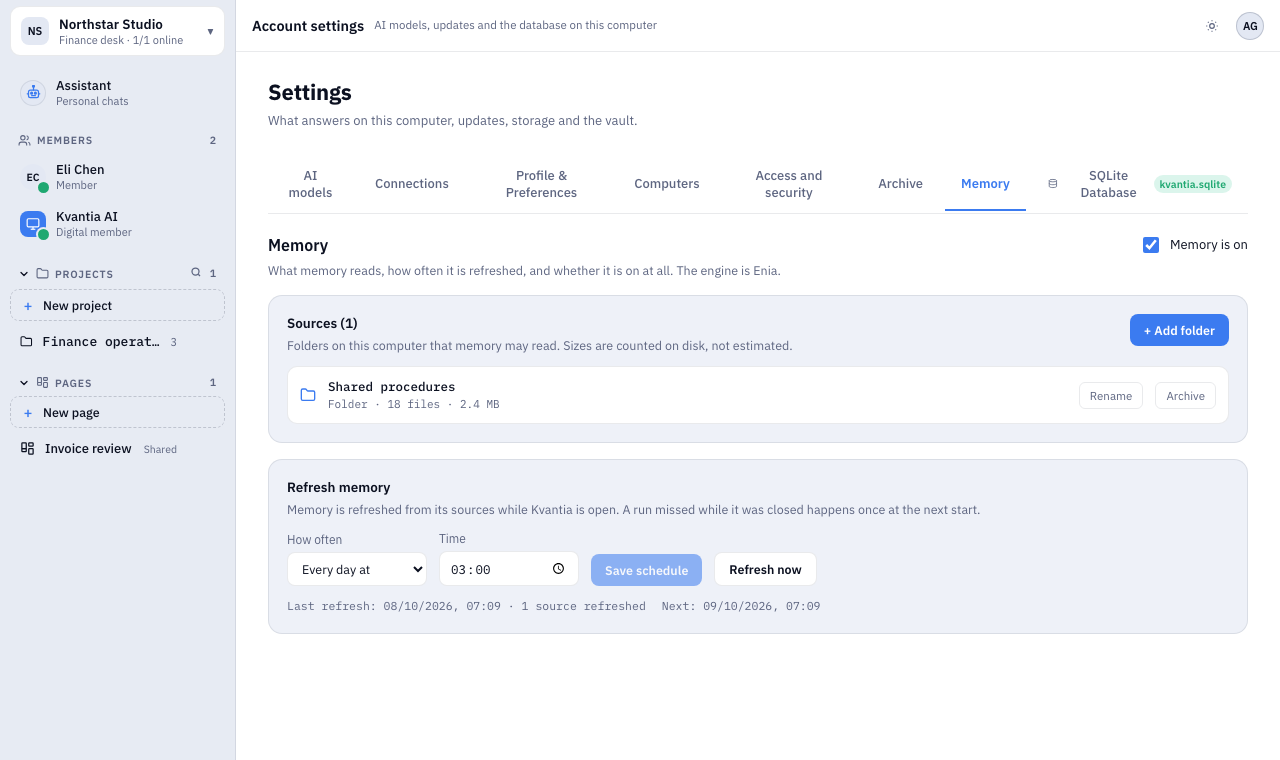
Task: Click the plus icon beside New page
Action: 28,413
